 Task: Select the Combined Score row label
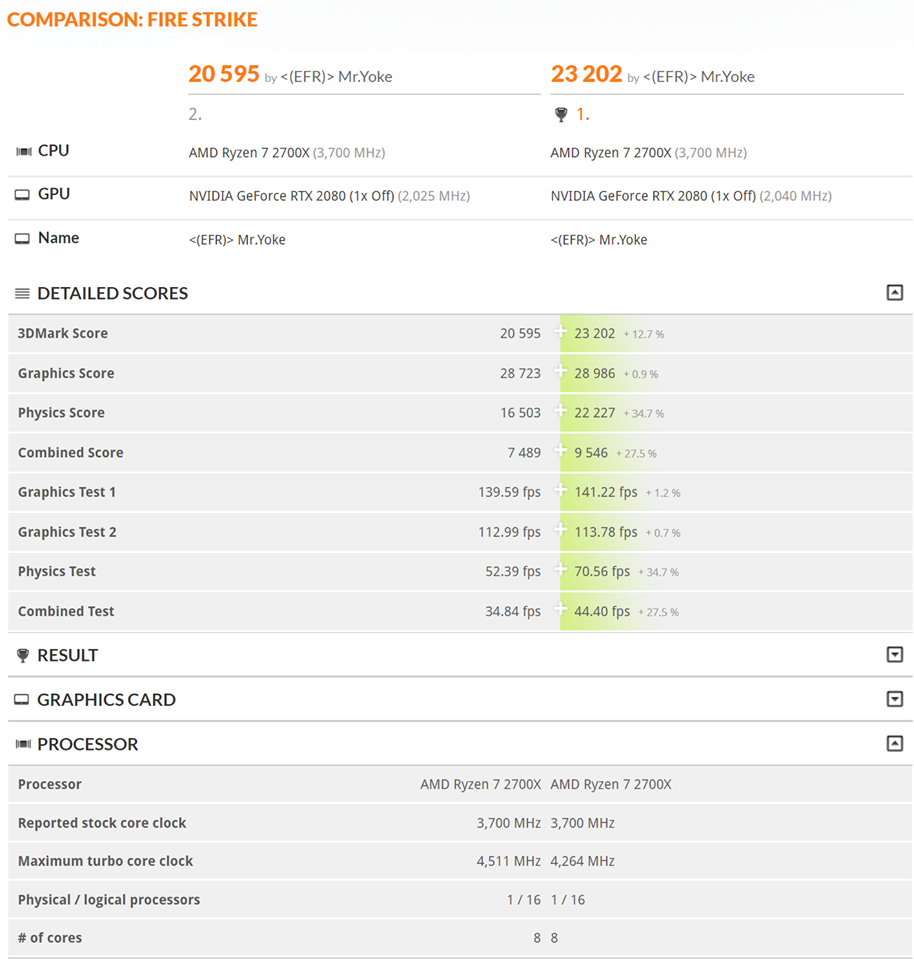pyautogui.click(x=70, y=452)
